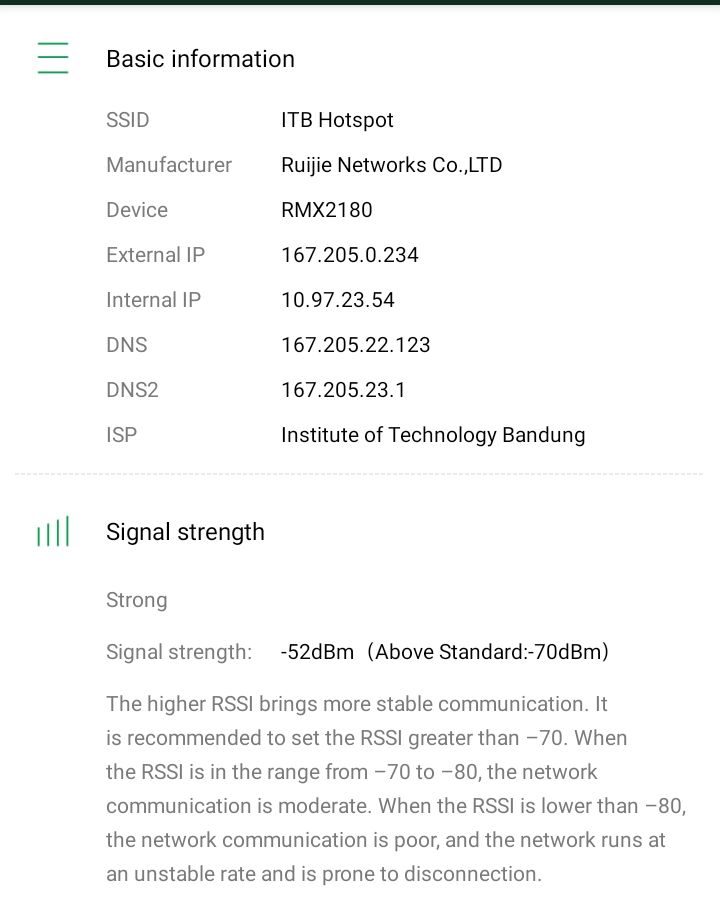
Task: Select the Basic information heading
Action: tap(200, 59)
